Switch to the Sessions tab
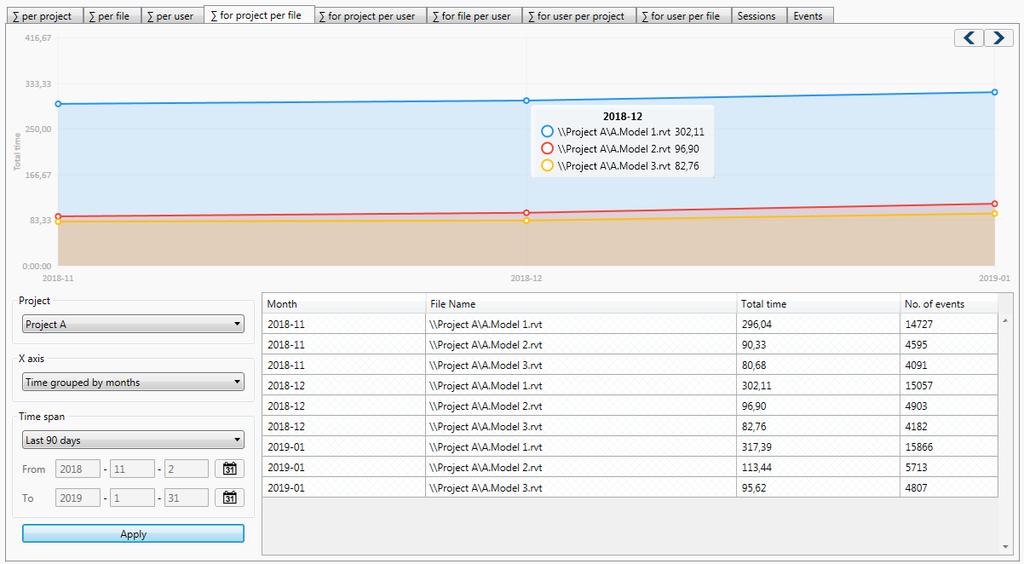This screenshot has width=1024, height=564. pyautogui.click(x=759, y=16)
